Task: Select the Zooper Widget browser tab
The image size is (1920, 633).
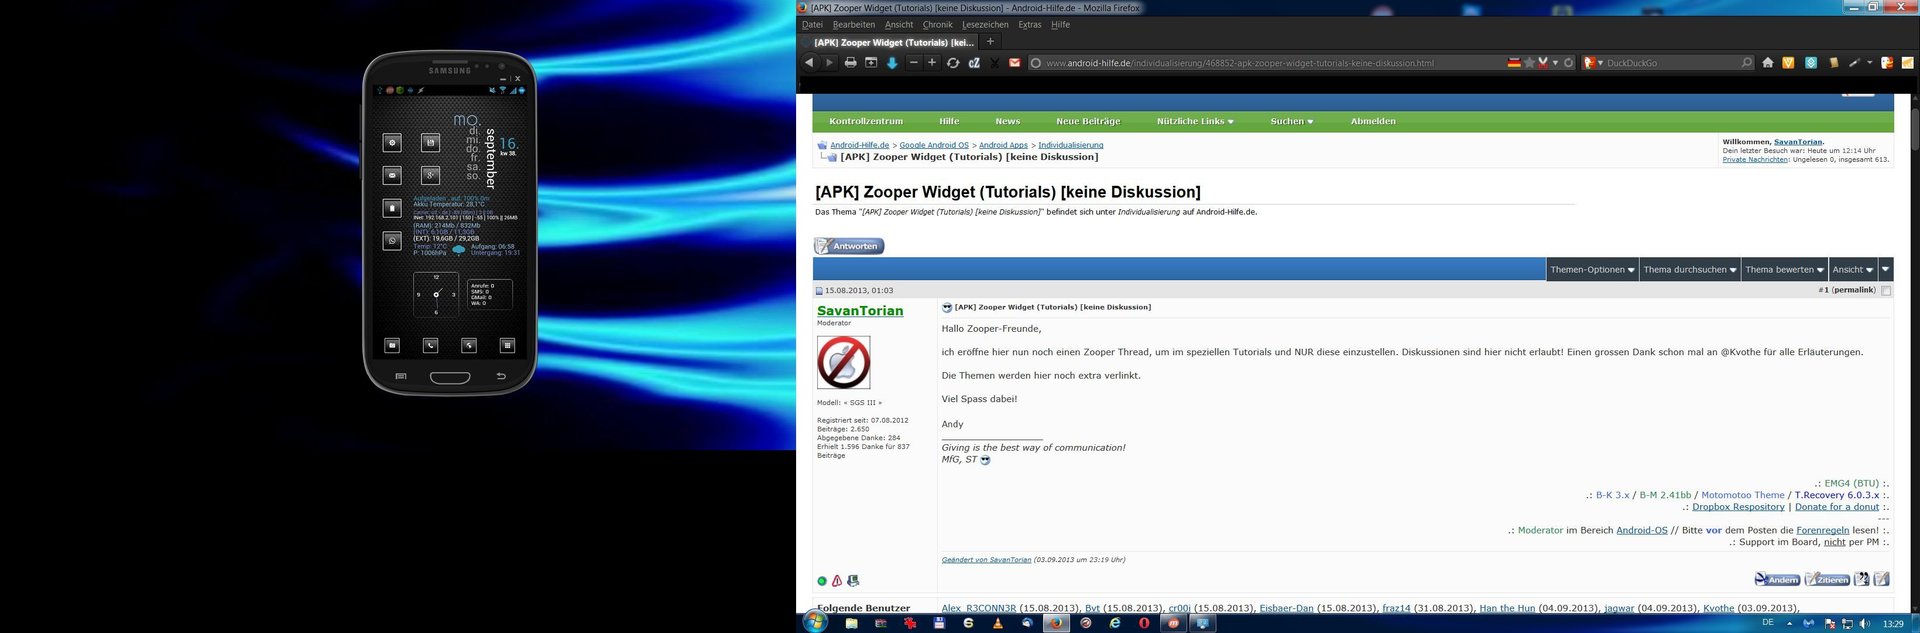Action: [x=887, y=42]
